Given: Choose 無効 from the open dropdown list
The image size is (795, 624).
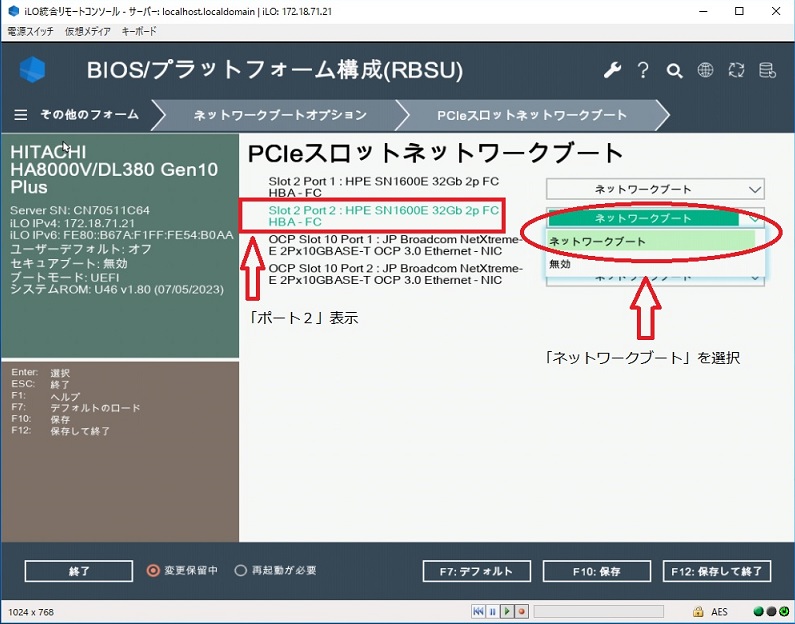Looking at the screenshot, I should pyautogui.click(x=560, y=263).
